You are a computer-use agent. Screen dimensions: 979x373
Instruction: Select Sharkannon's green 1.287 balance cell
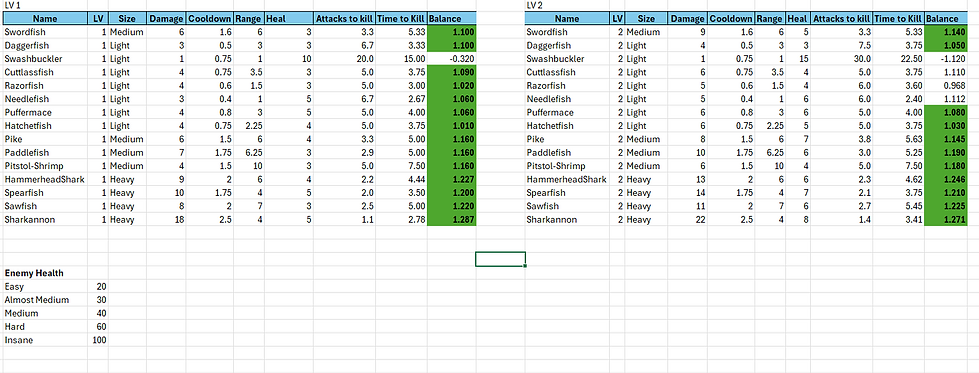tap(451, 220)
